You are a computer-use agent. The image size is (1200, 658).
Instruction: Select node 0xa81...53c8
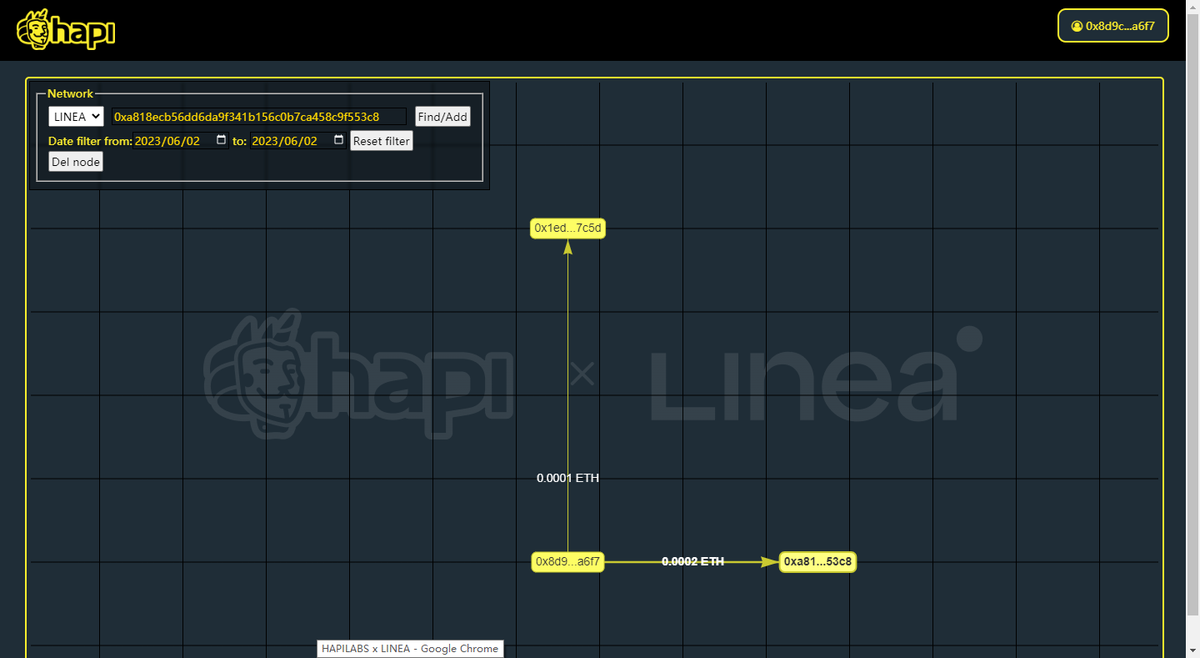click(x=818, y=562)
